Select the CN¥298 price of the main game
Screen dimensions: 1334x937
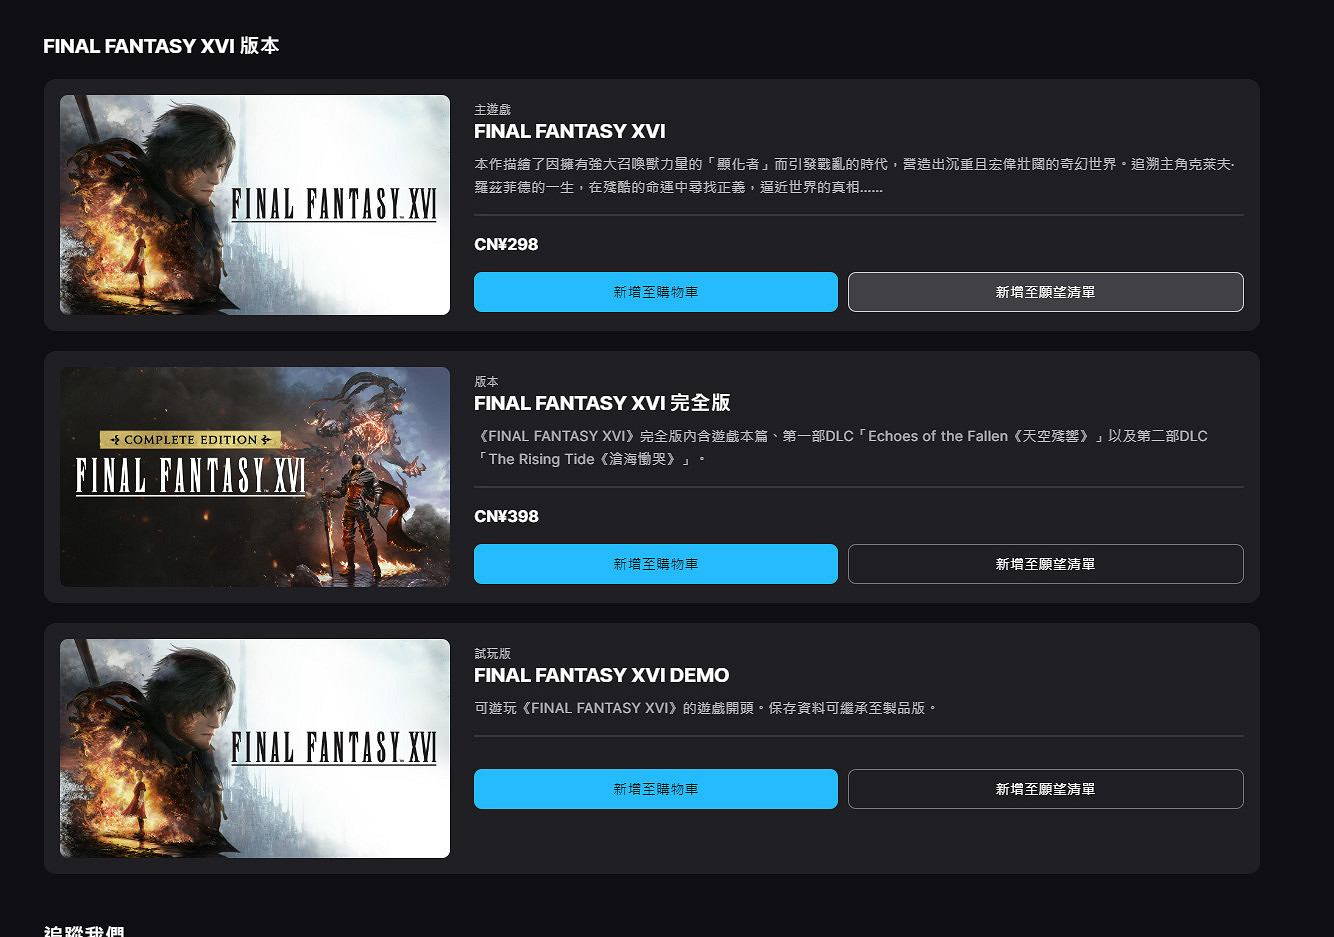506,243
